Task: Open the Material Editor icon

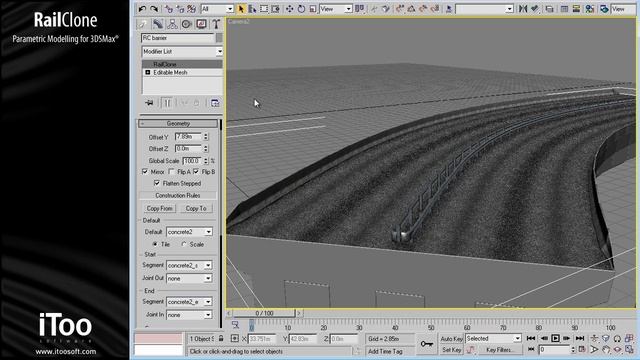Action: pos(590,9)
